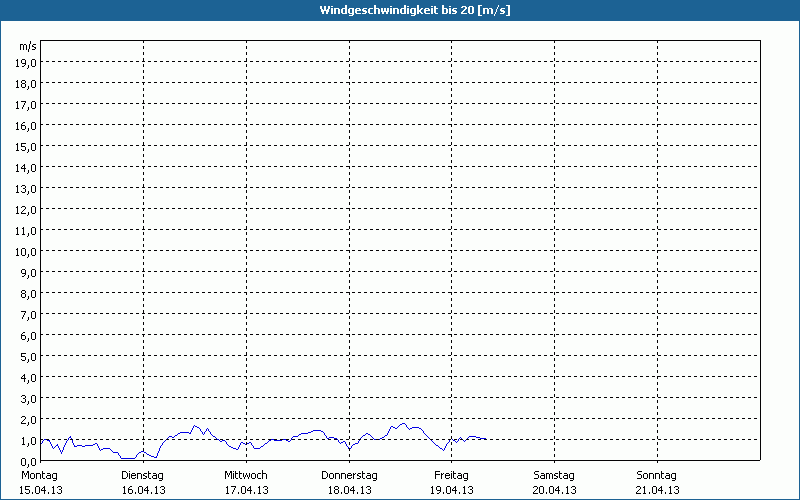Click the 12,0 y-axis value
The height and width of the screenshot is (500, 800).
[26, 210]
